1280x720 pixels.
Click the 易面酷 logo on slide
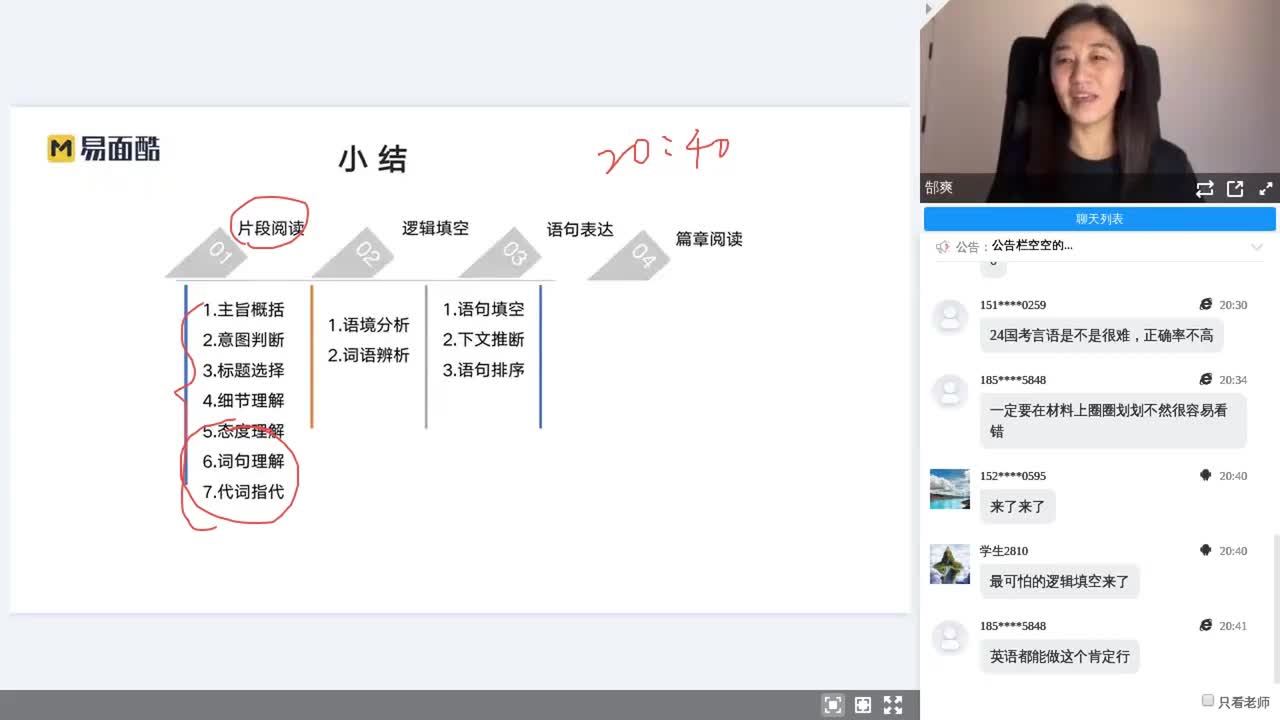(103, 149)
